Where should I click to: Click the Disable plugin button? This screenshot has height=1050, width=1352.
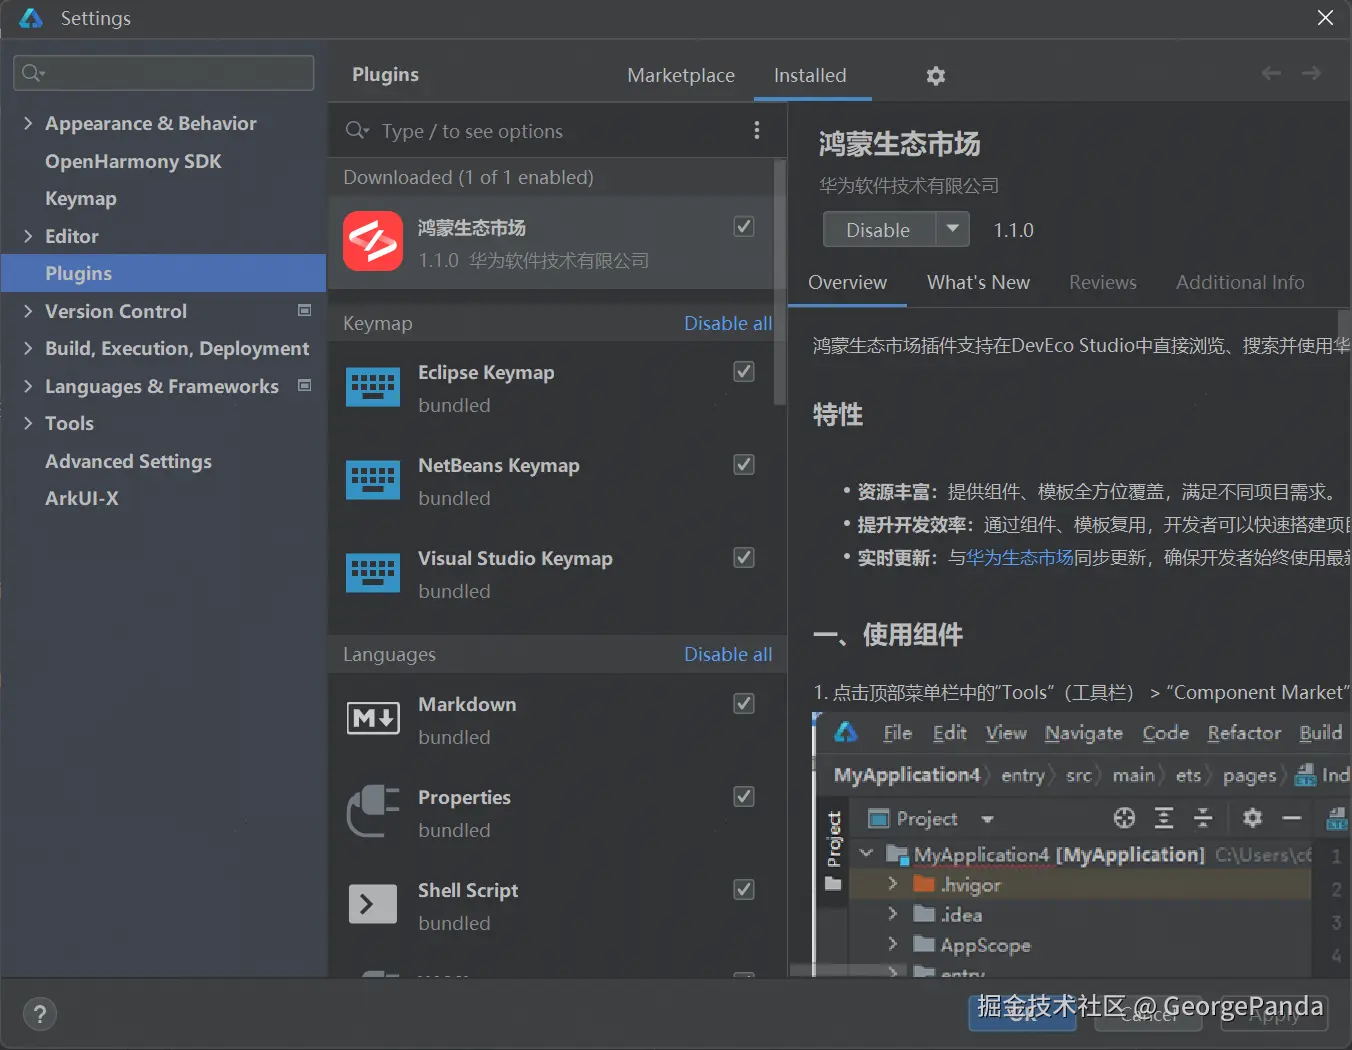(x=879, y=229)
